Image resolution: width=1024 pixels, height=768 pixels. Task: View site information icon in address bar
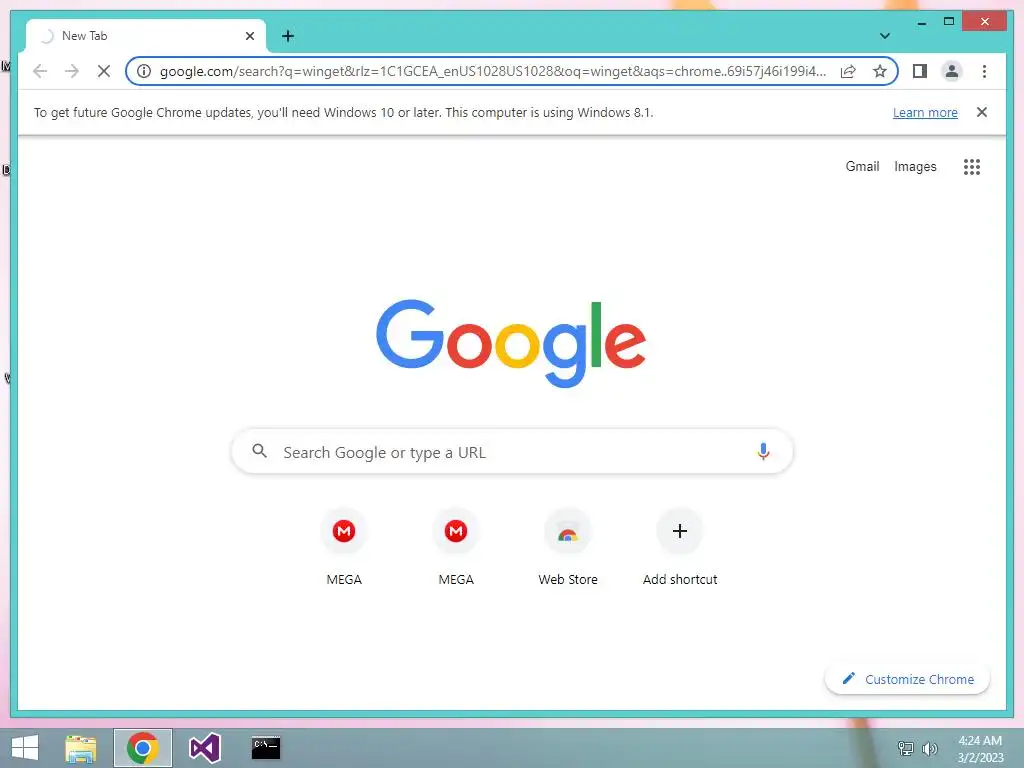click(144, 71)
